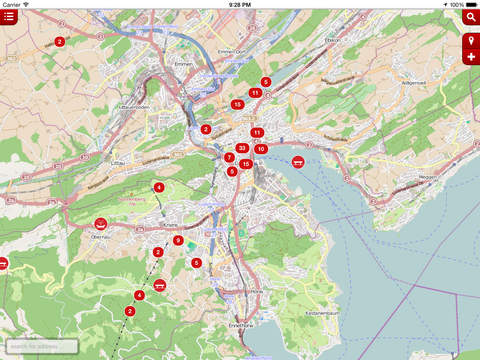Open the 9 cluster marker near Kriens
This screenshot has width=480, height=360.
pos(178,240)
